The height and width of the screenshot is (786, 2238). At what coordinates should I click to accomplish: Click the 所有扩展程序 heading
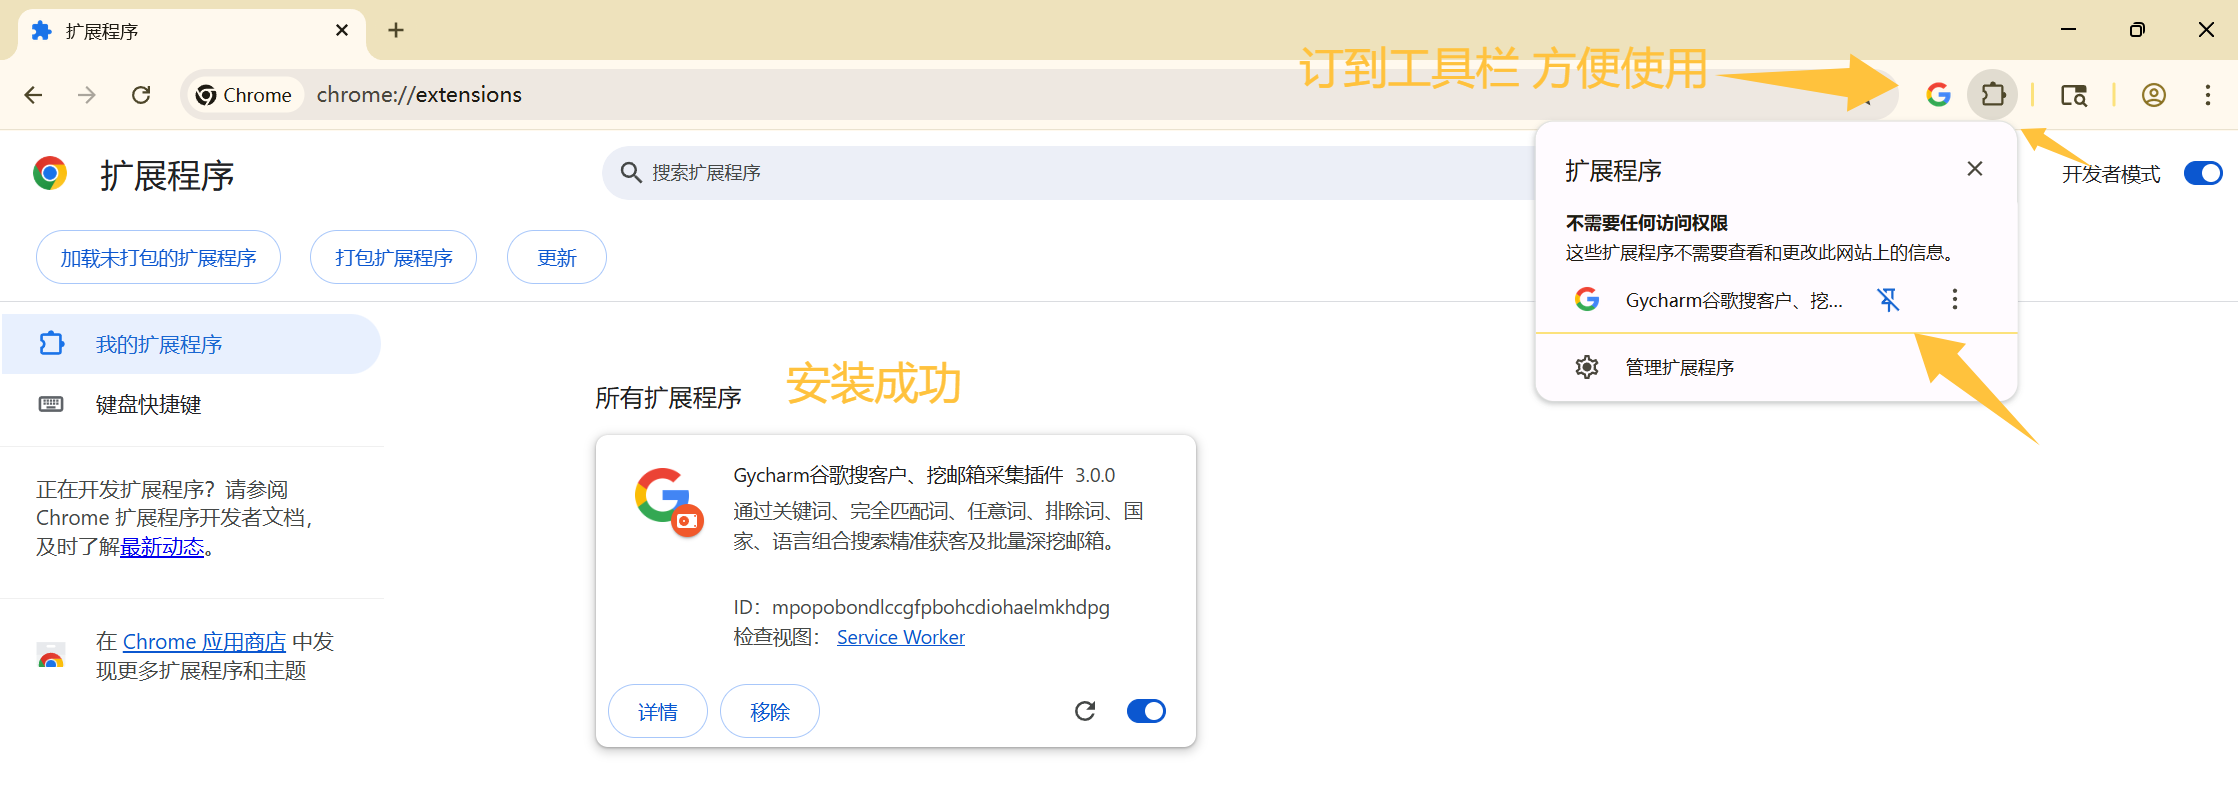668,398
